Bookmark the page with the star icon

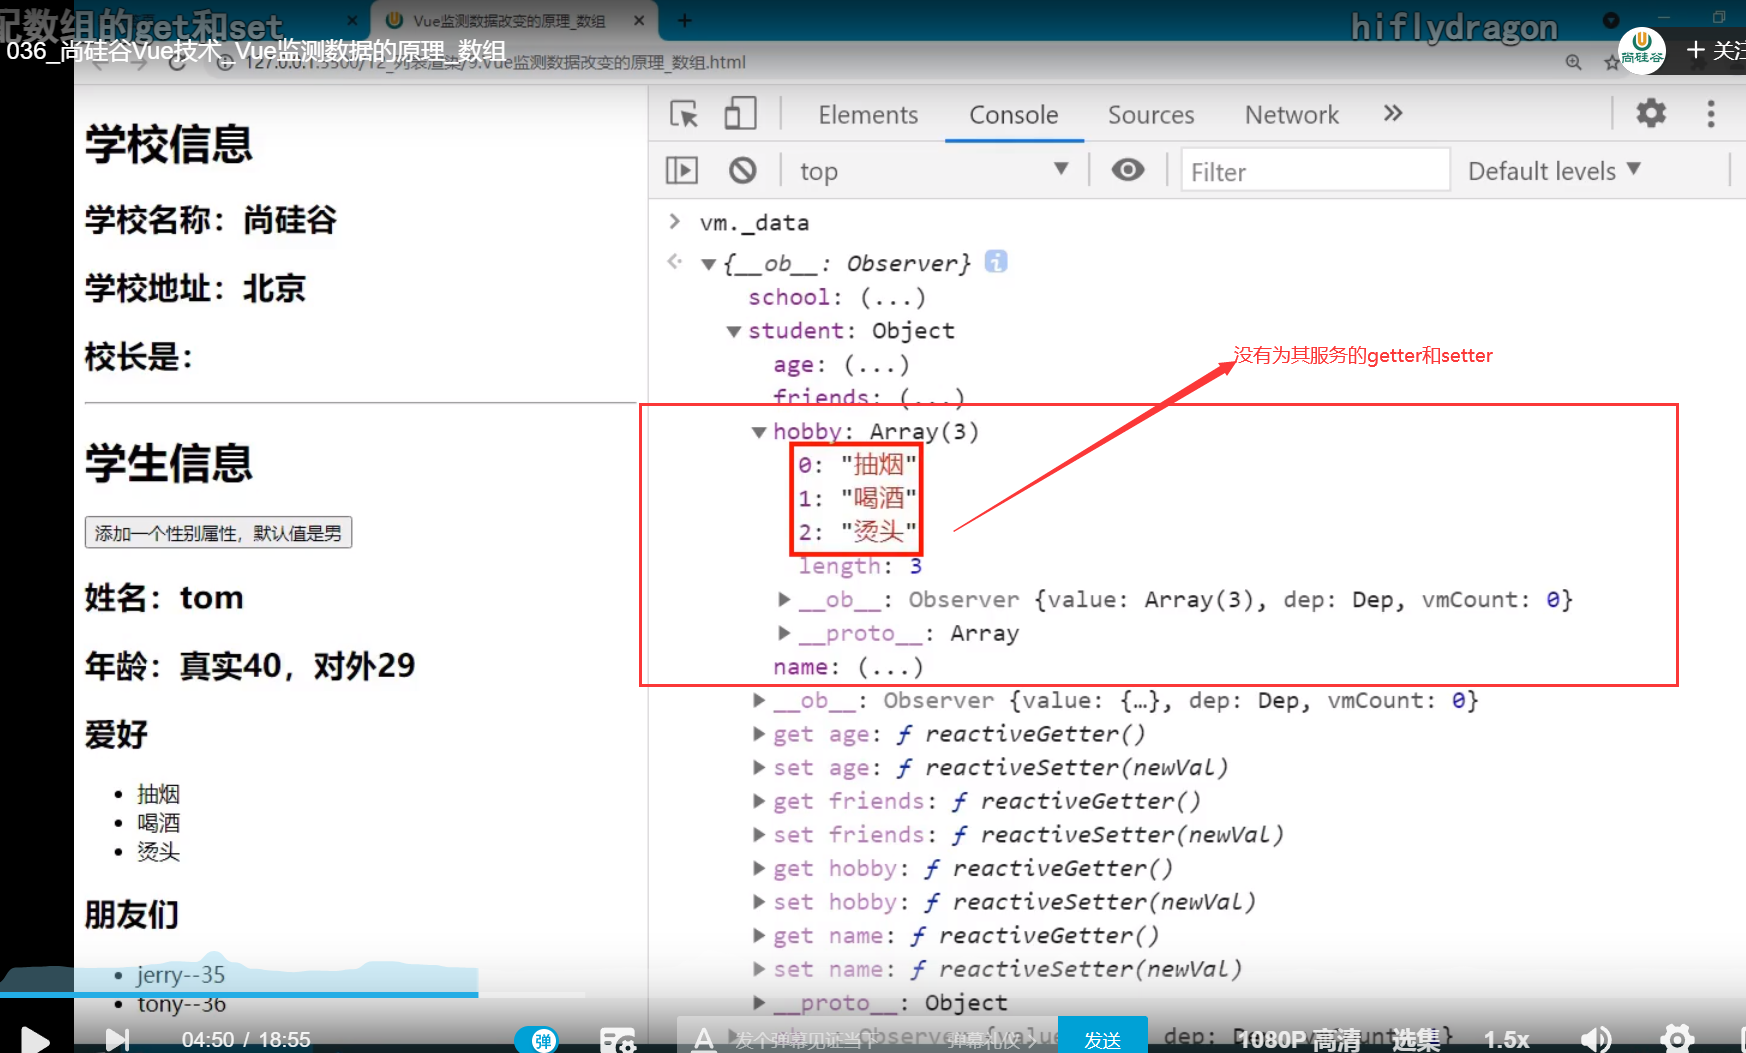(1611, 63)
